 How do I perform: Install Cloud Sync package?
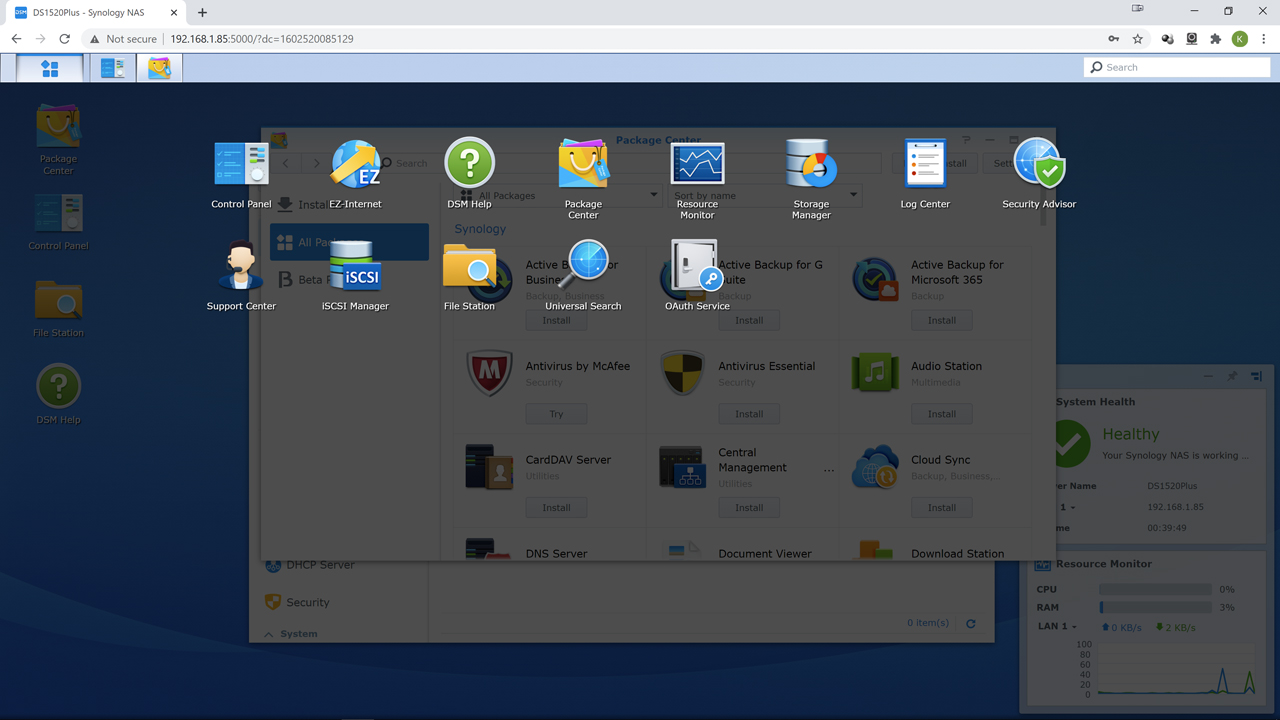coord(941,507)
